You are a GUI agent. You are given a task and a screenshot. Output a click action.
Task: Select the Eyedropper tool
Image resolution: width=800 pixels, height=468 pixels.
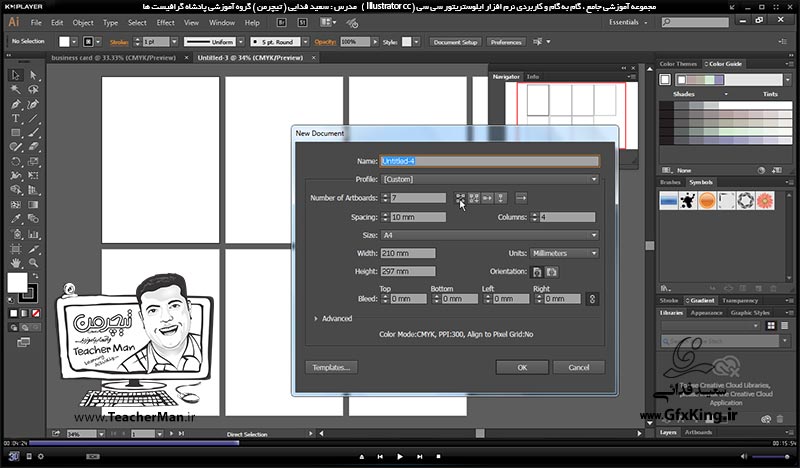coord(15,219)
